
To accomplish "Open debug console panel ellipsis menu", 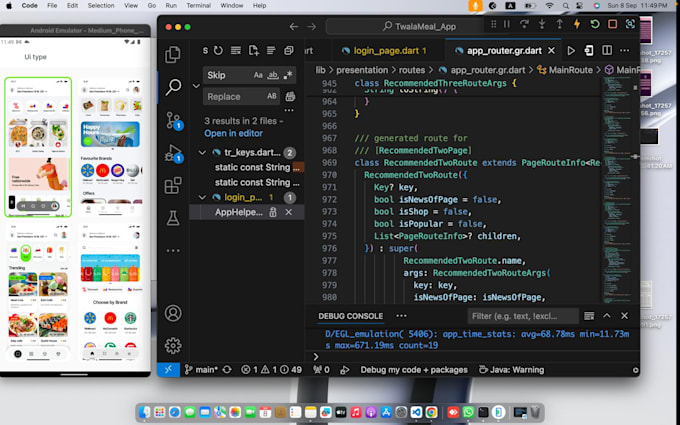I will (x=401, y=316).
